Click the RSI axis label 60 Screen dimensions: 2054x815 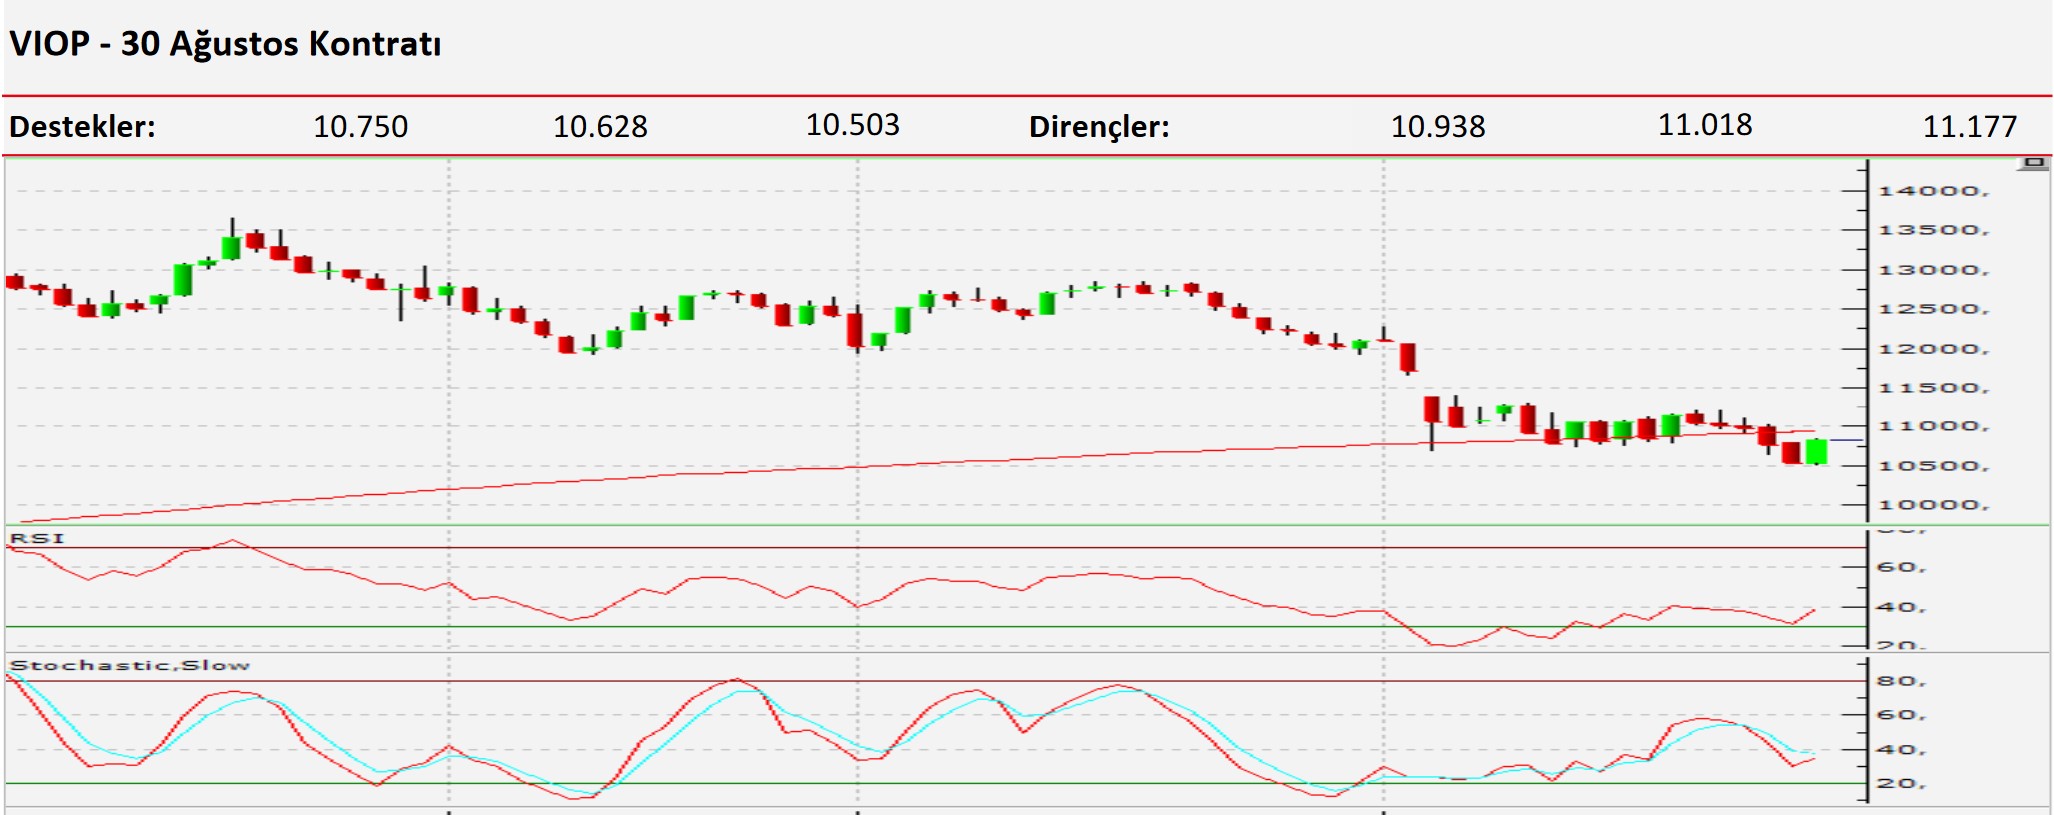[1901, 567]
